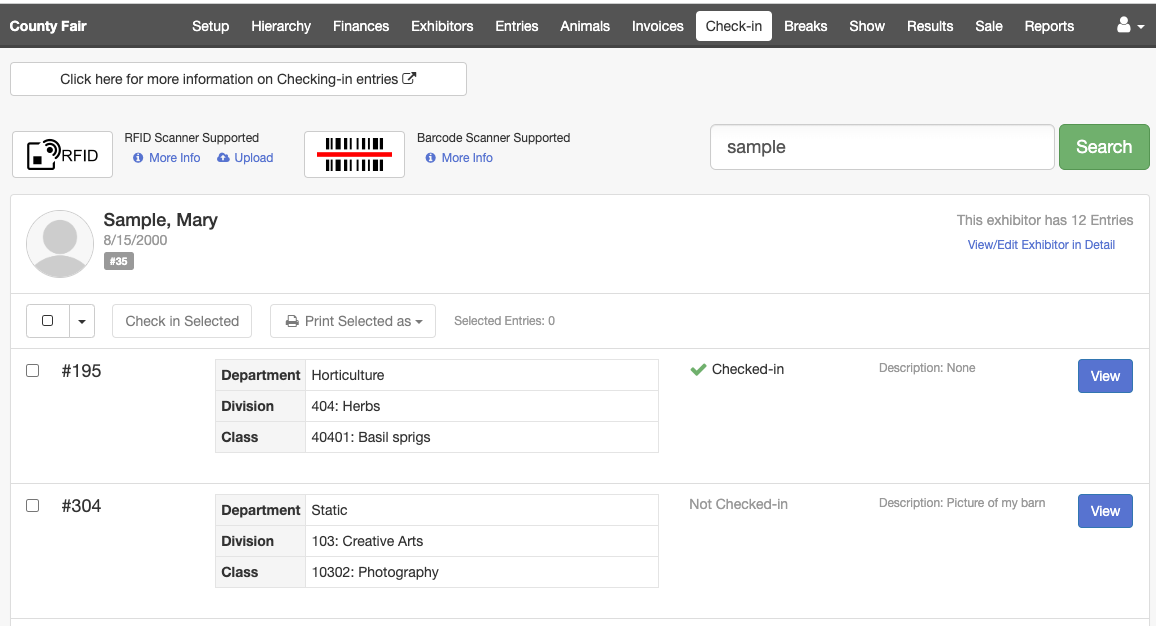Image resolution: width=1156 pixels, height=626 pixels.
Task: Click the RFID scanner icon
Action: 62,155
